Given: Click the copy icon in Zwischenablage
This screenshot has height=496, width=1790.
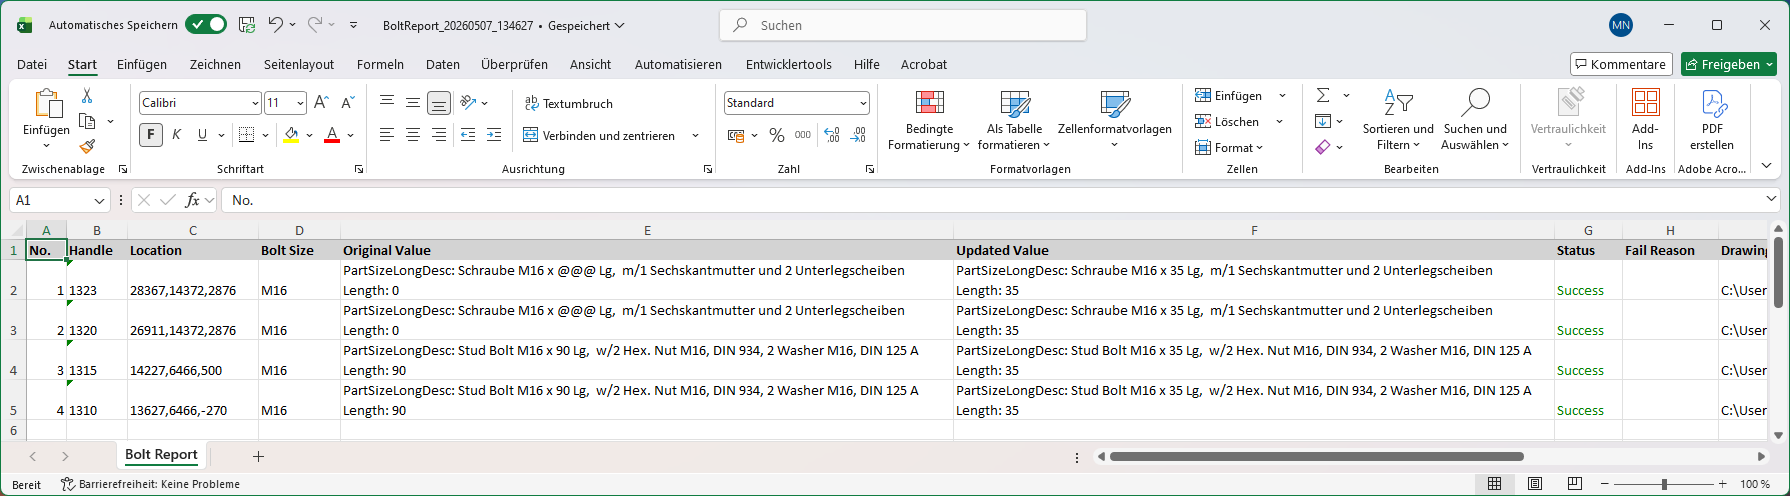Looking at the screenshot, I should tap(87, 121).
